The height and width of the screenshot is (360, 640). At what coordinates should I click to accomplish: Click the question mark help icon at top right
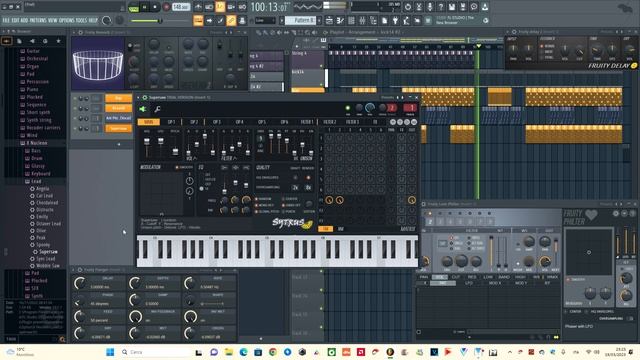point(441,7)
